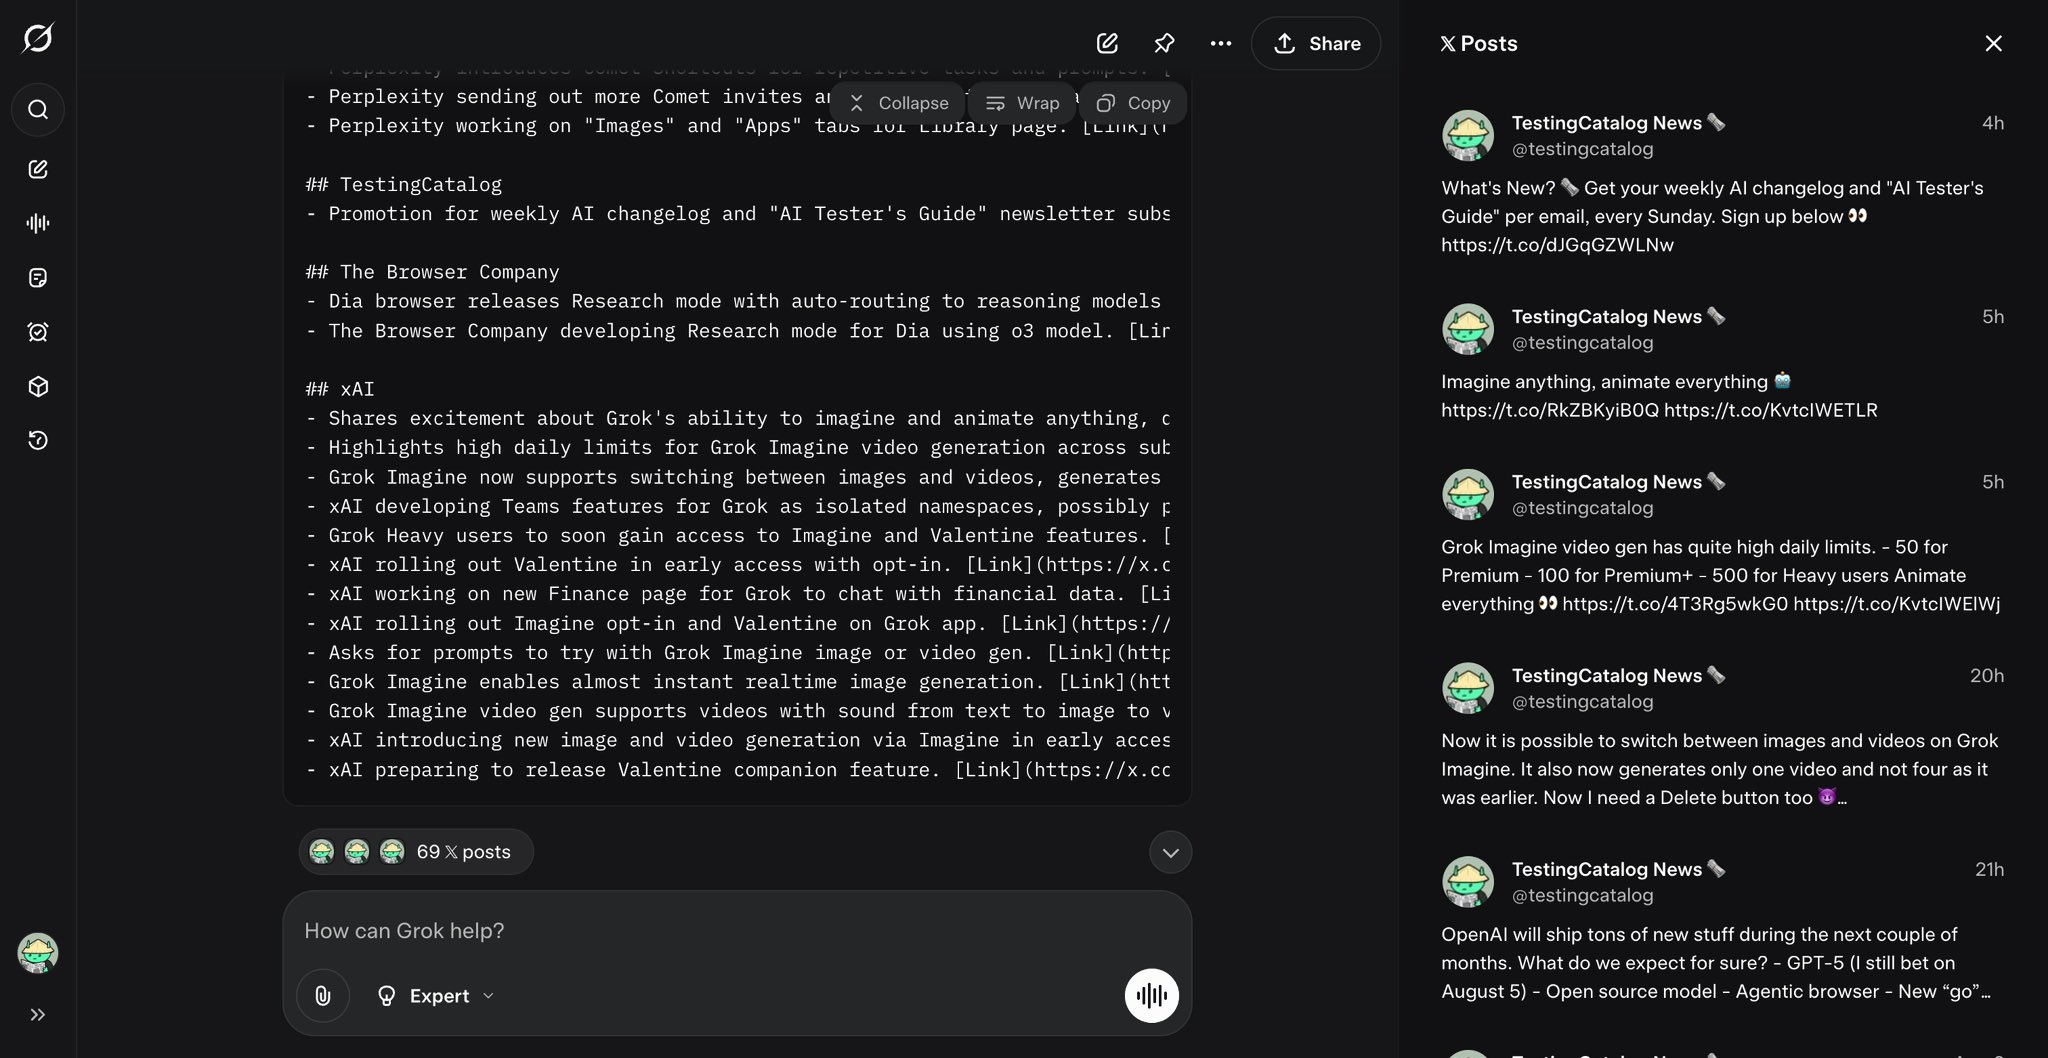Click the Grok logo in sidebar
Screen dimensions: 2048x1058
(x=38, y=38)
